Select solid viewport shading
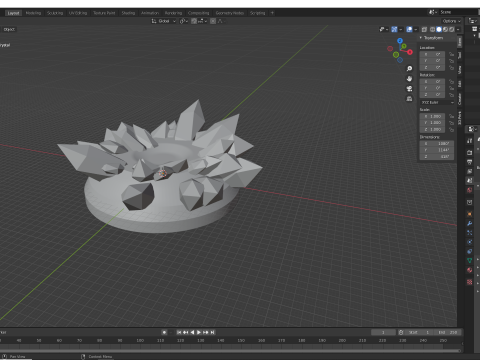 [439, 29]
